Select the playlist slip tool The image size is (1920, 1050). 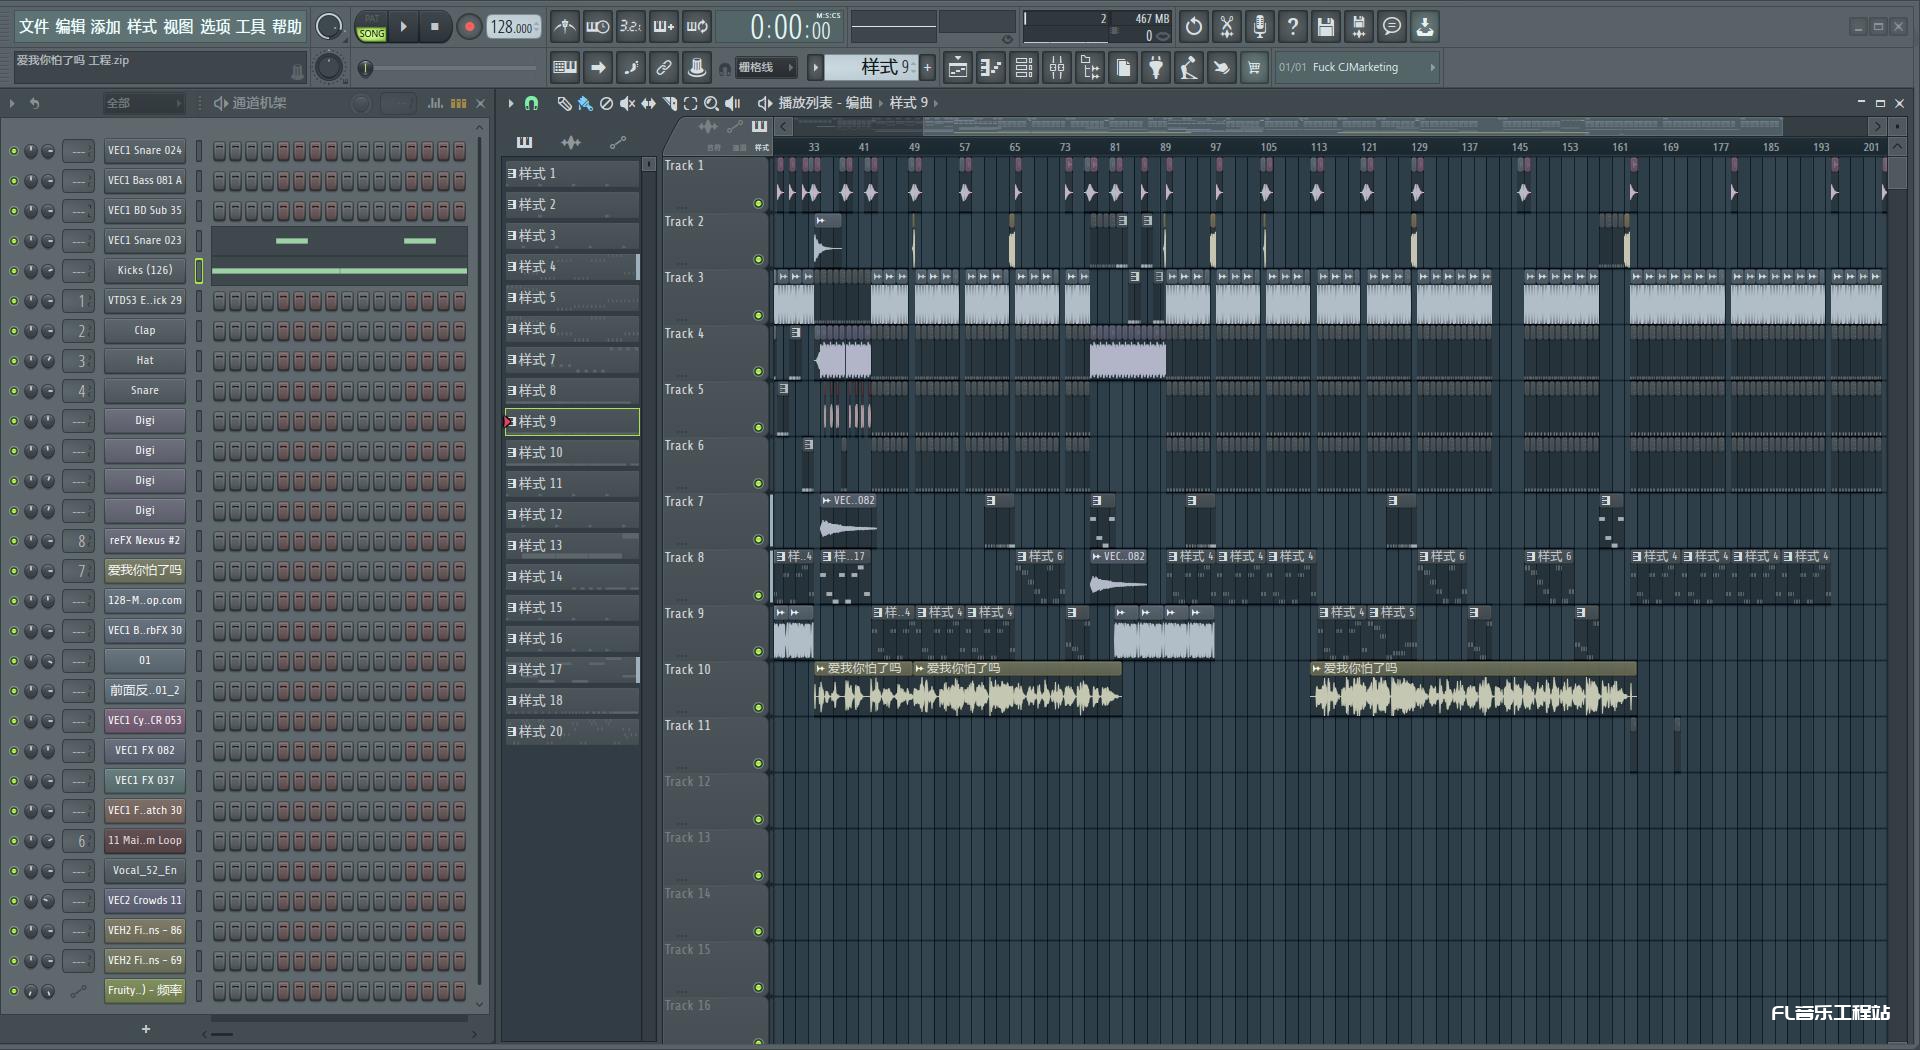(x=648, y=103)
